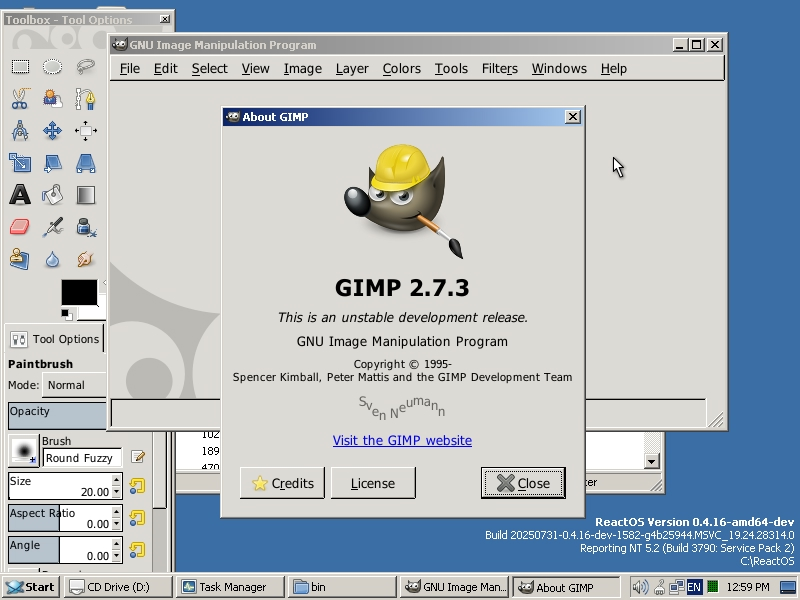The width and height of the screenshot is (800, 600).
Task: Select the Move tool
Action: click(x=51, y=128)
